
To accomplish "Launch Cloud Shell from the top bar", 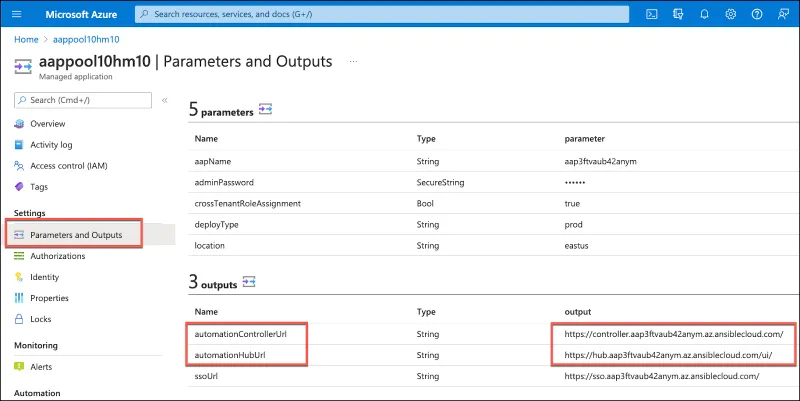I will click(x=652, y=14).
